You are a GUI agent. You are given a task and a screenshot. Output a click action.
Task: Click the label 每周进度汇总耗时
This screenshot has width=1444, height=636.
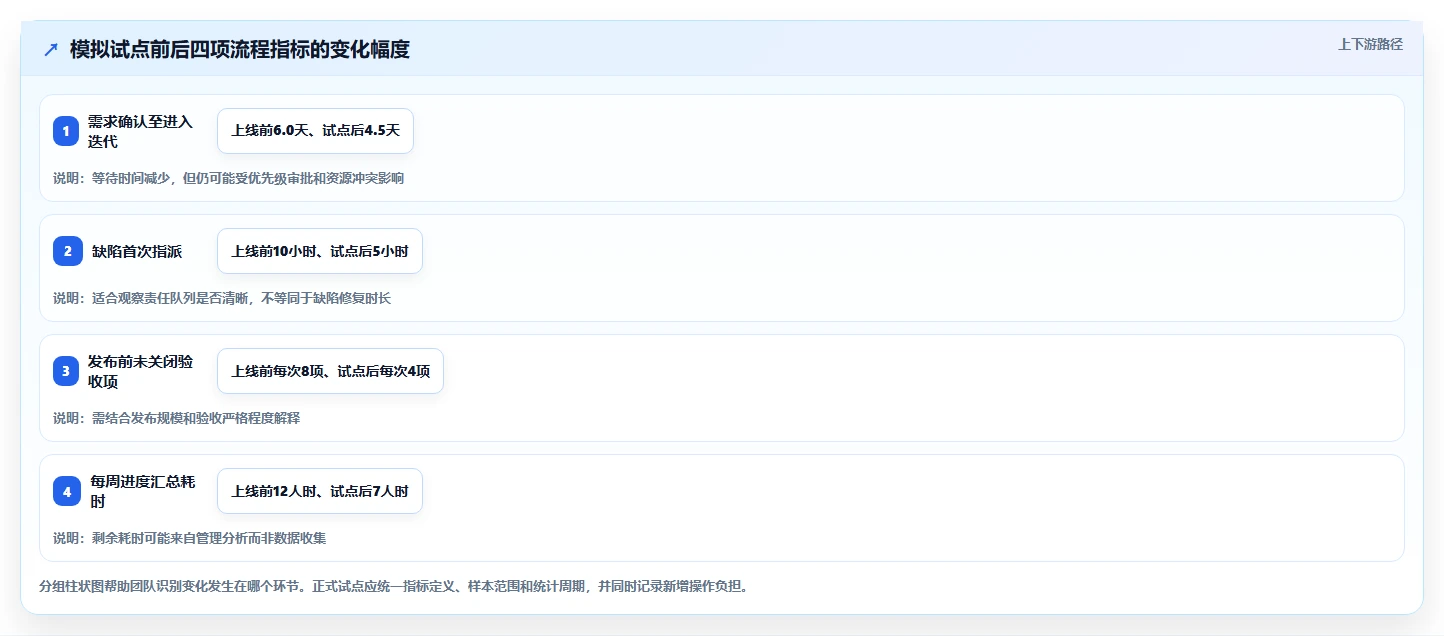[143, 491]
